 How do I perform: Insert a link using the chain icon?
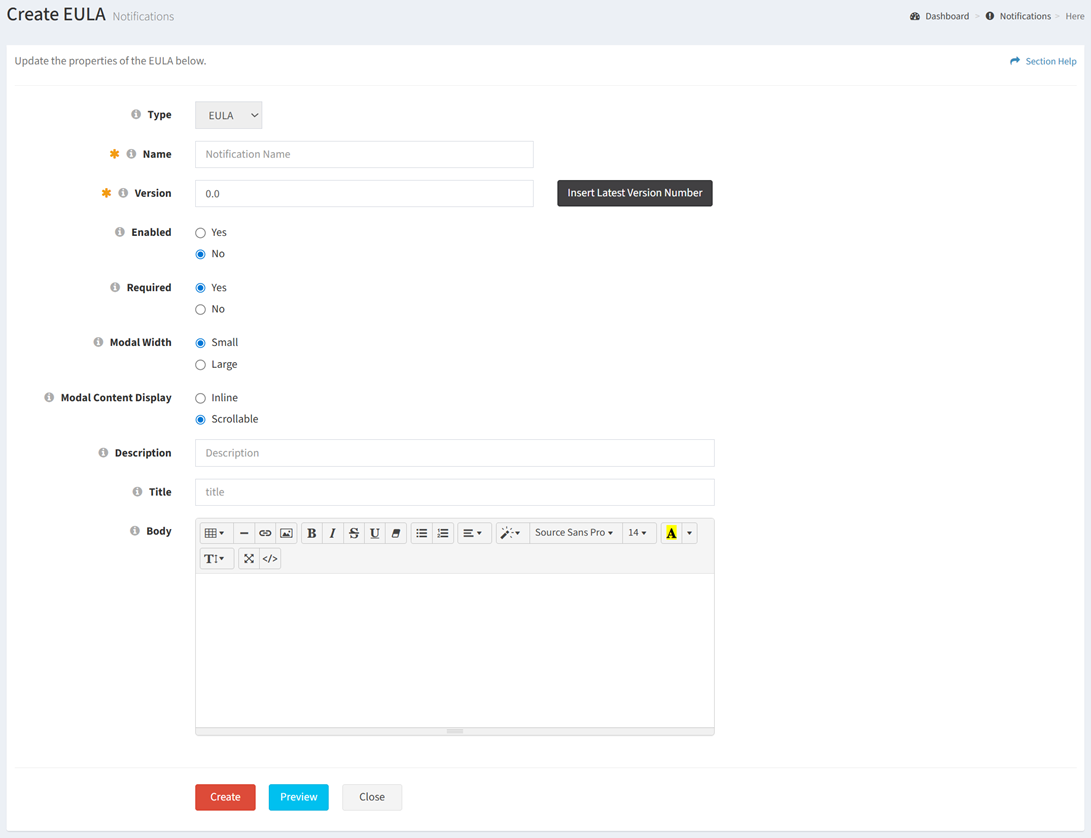[265, 533]
